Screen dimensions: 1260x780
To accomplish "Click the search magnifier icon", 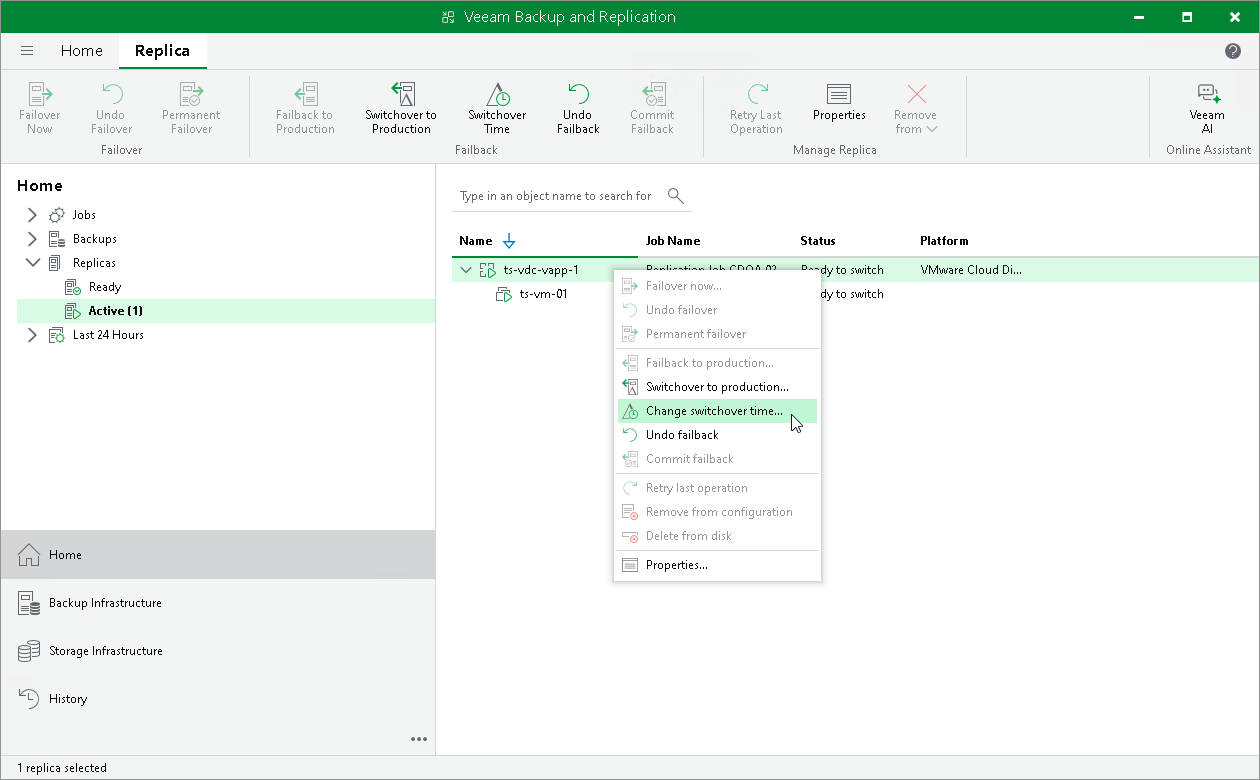I will pos(676,196).
